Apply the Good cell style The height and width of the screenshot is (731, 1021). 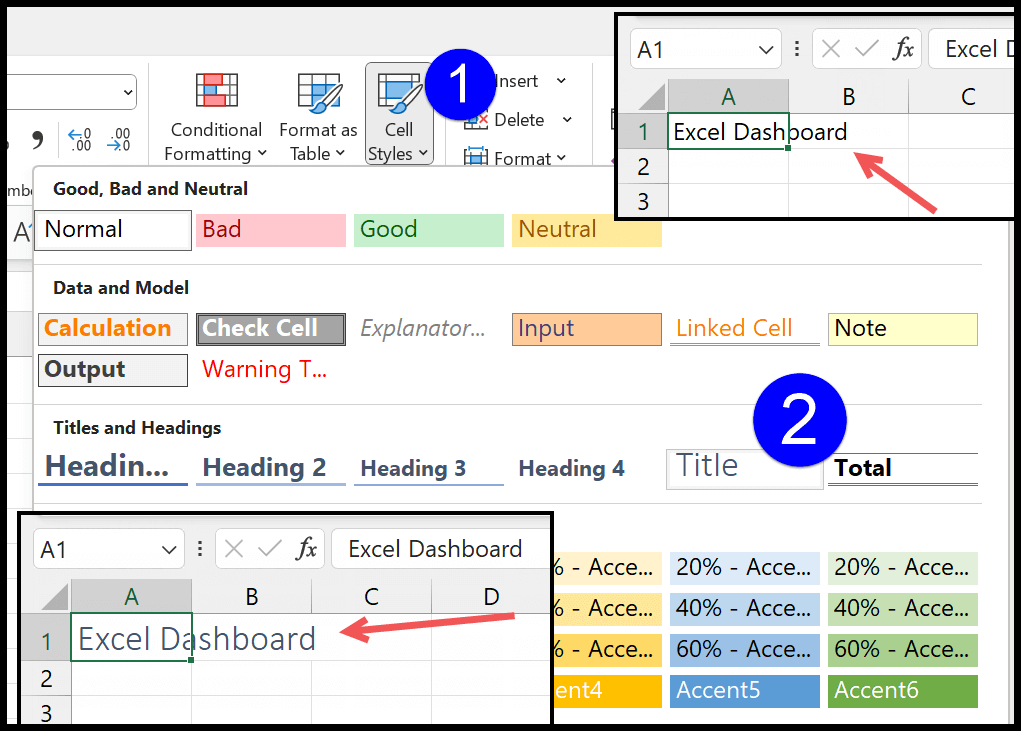pyautogui.click(x=428, y=230)
